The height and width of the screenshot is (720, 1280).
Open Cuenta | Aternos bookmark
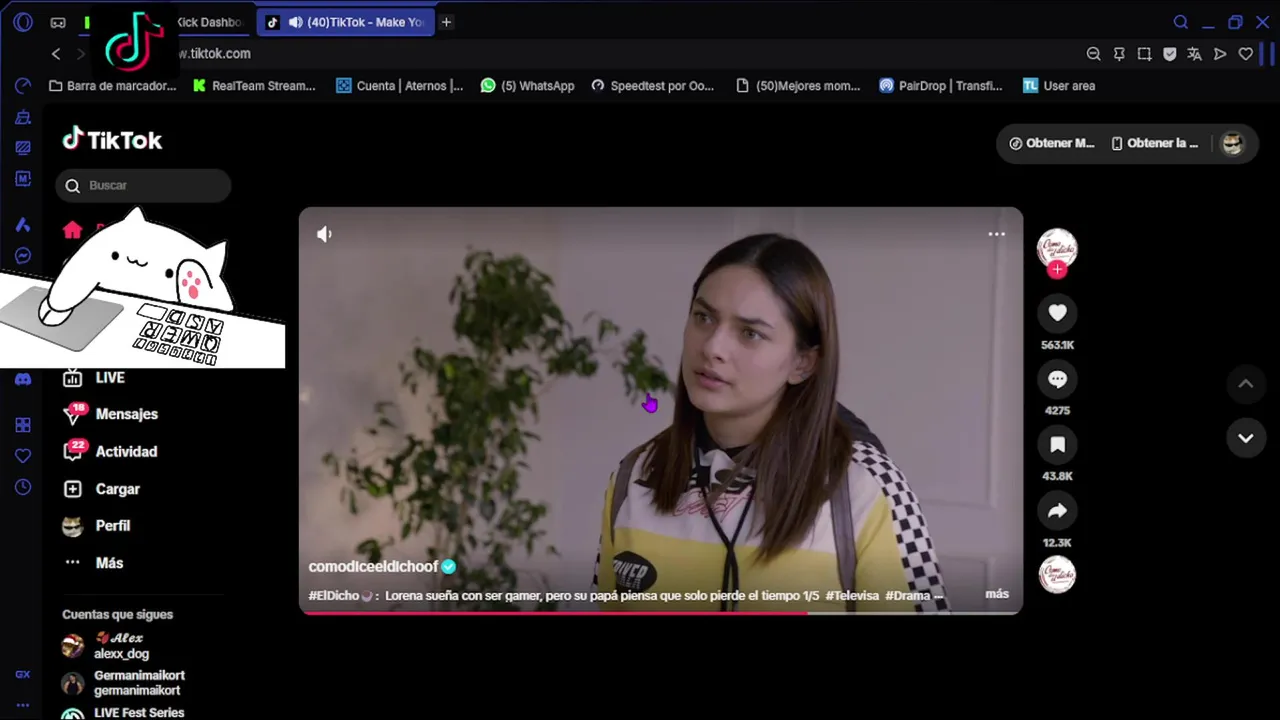[400, 86]
